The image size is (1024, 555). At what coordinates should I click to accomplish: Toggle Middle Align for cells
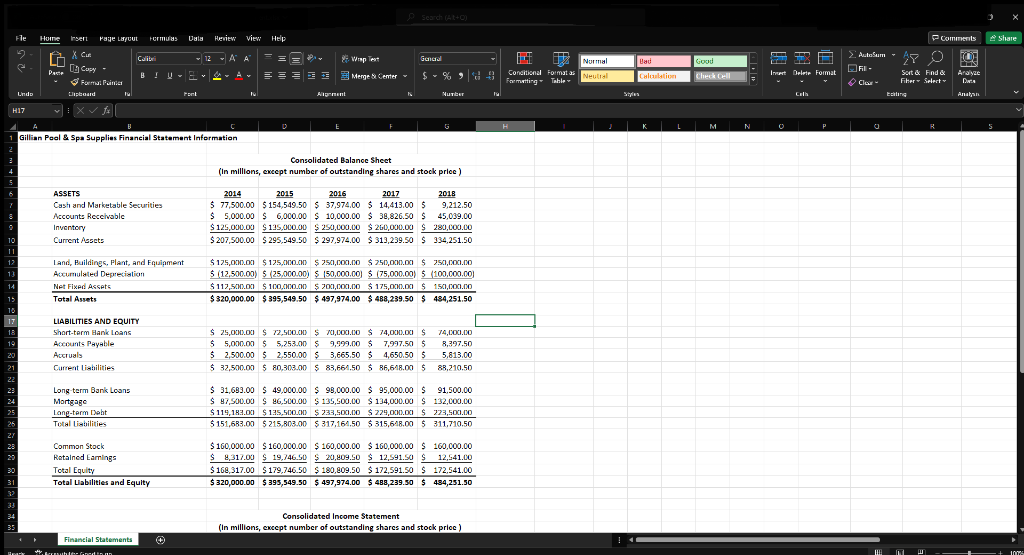point(282,59)
